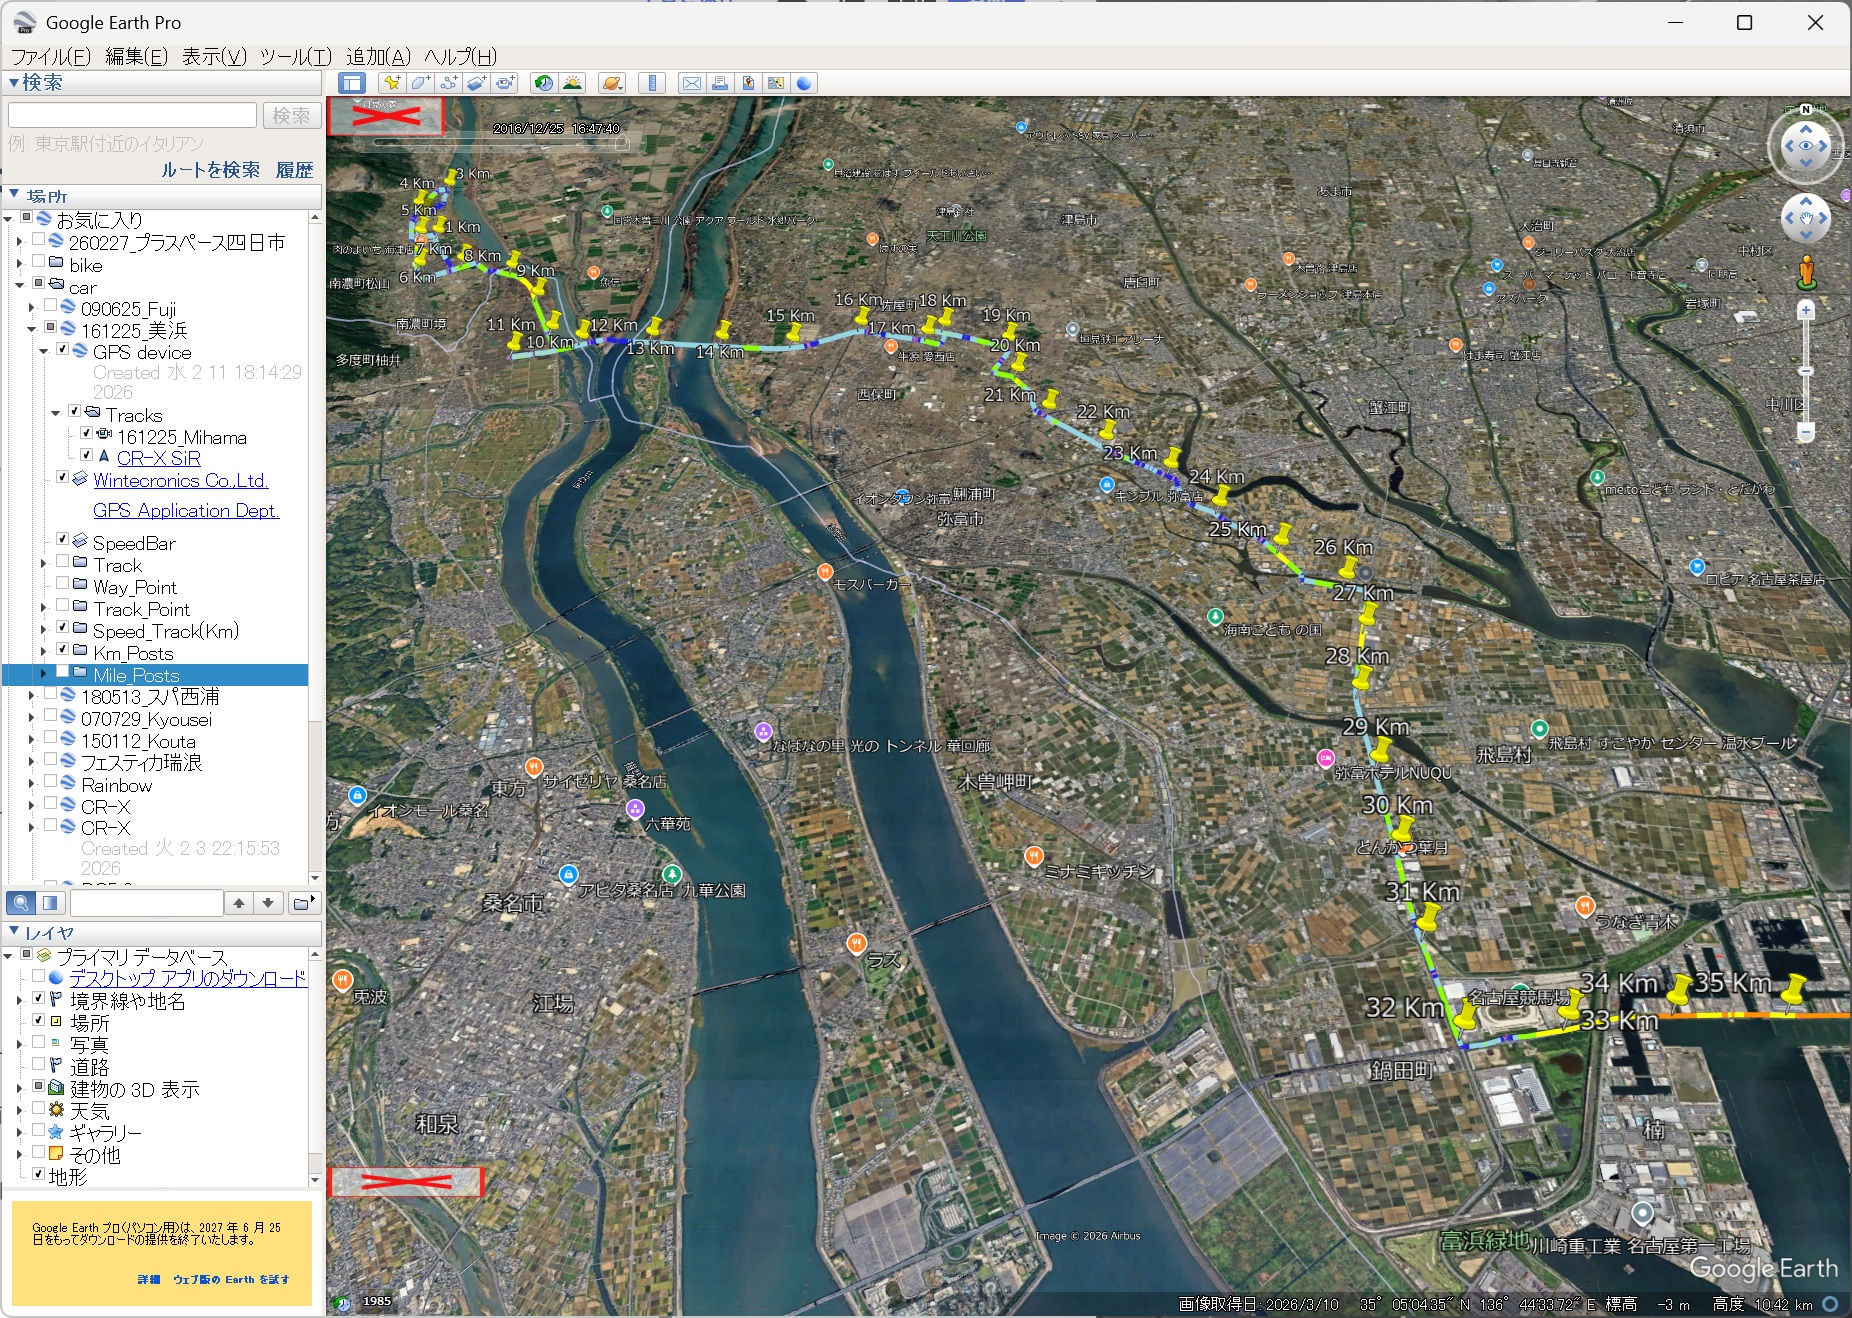Toggle the sidebar visibility button

[x=352, y=83]
